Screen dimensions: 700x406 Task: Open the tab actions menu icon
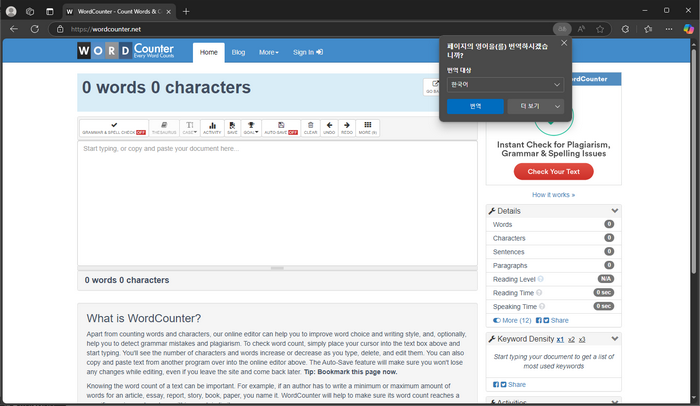coord(50,12)
